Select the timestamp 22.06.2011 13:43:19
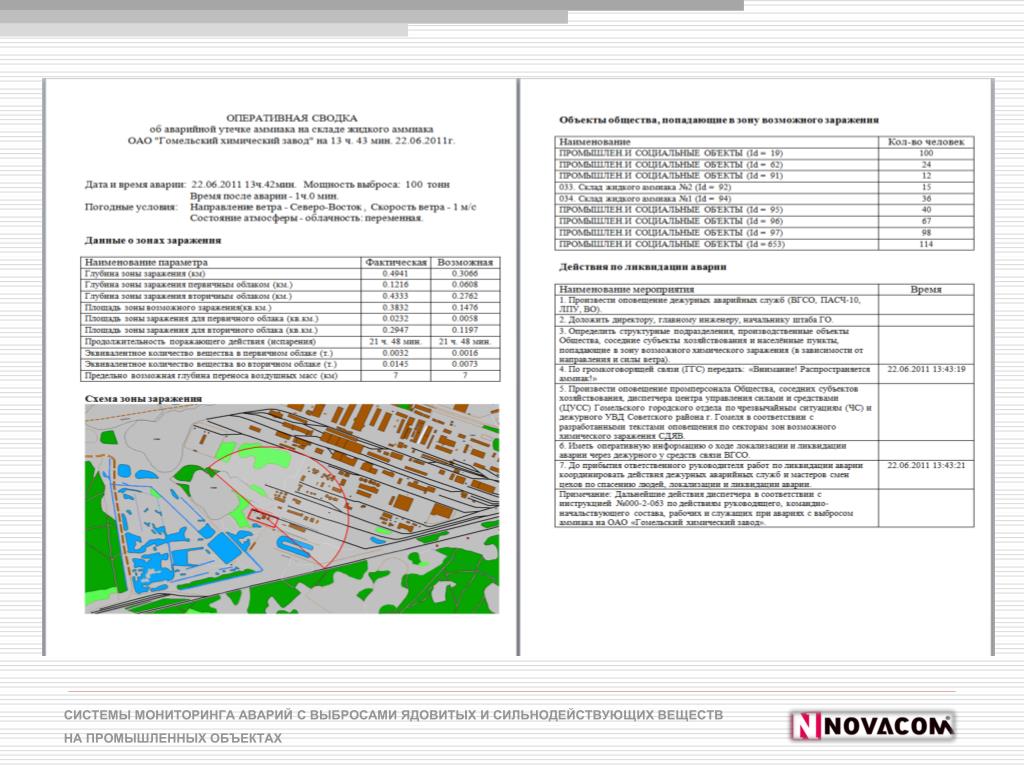The height and width of the screenshot is (768, 1024). (x=926, y=370)
